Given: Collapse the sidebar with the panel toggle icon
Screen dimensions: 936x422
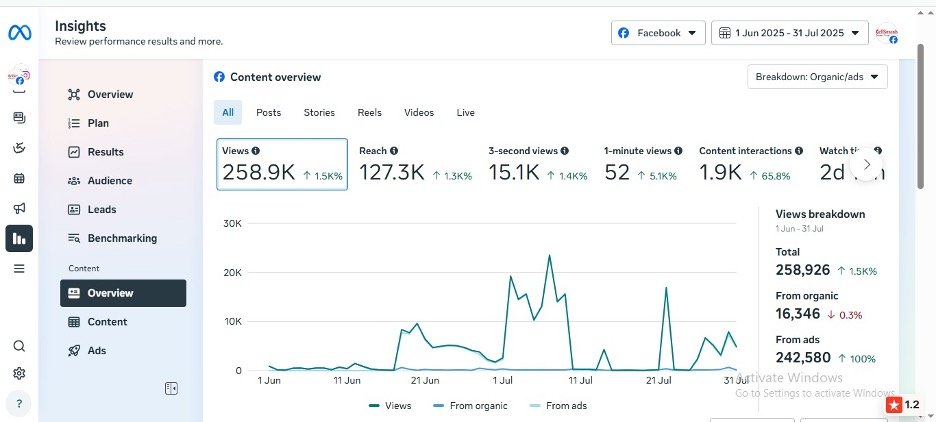Looking at the screenshot, I should [x=171, y=388].
